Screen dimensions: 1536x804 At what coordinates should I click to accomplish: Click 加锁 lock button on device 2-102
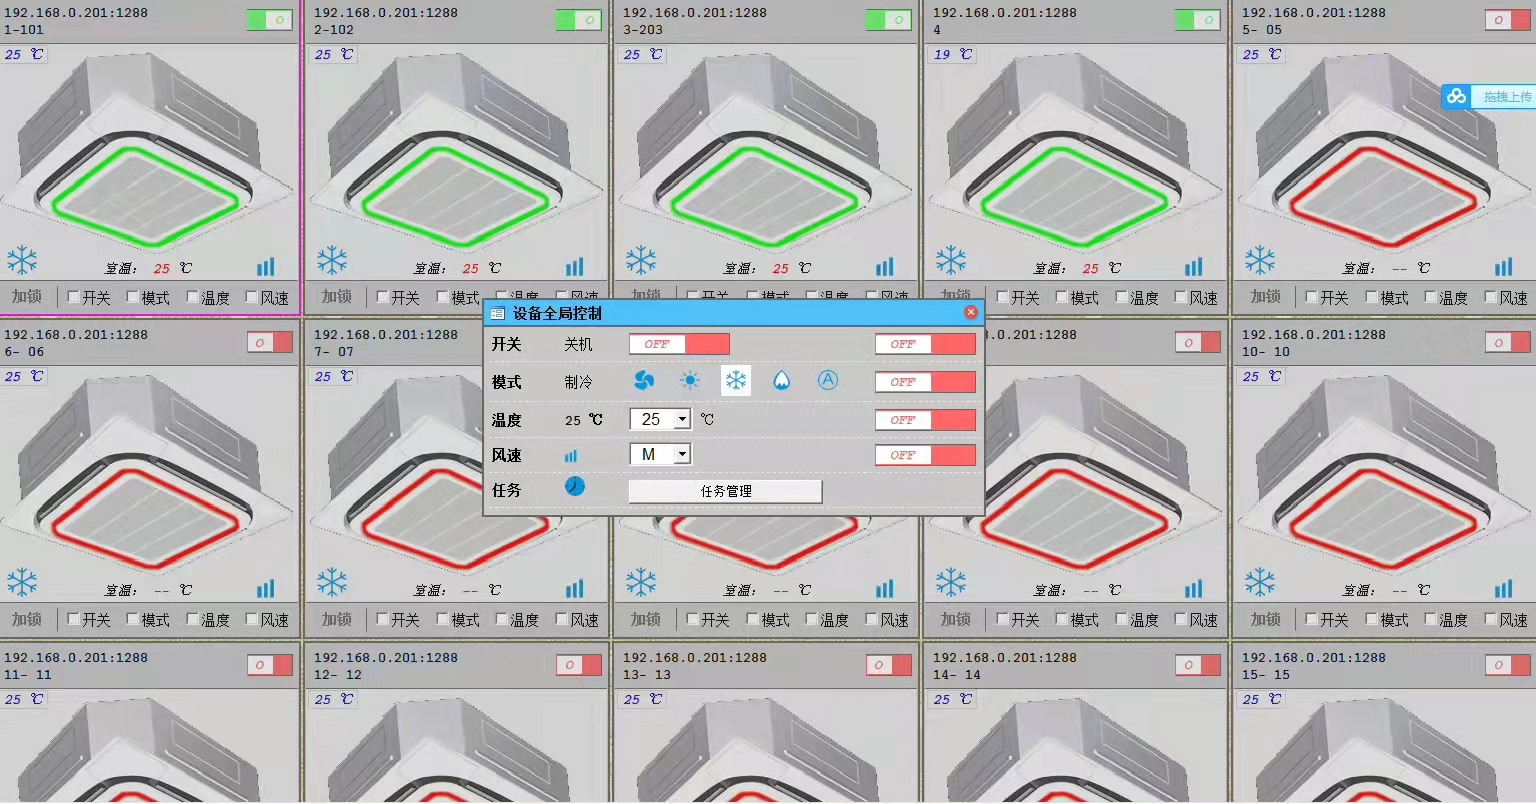(x=337, y=297)
